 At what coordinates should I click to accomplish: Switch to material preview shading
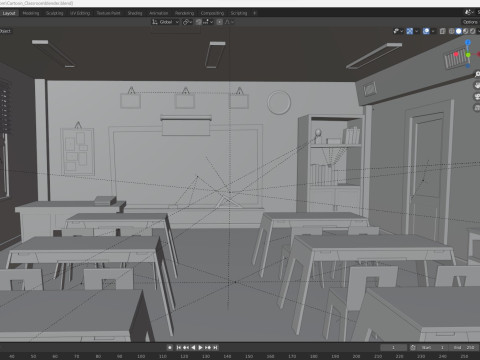coord(466,31)
